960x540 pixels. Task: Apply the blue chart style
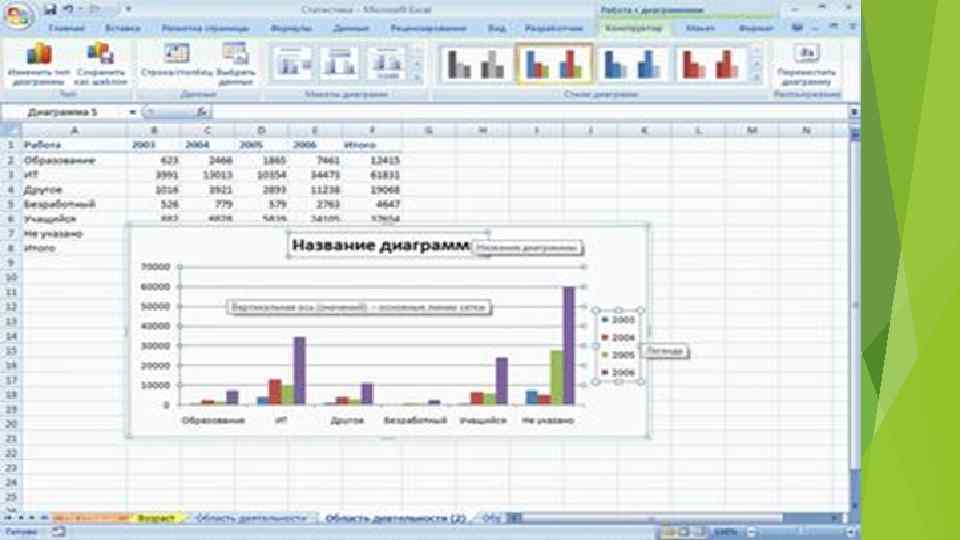pos(633,64)
